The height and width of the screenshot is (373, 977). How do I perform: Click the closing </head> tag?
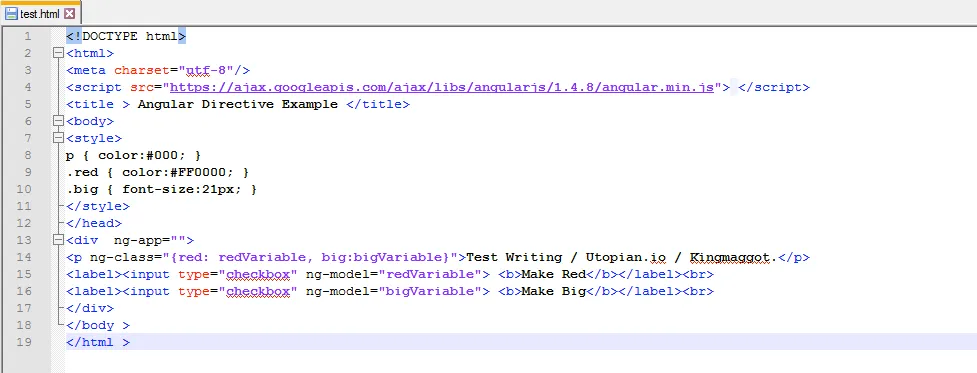tap(93, 223)
